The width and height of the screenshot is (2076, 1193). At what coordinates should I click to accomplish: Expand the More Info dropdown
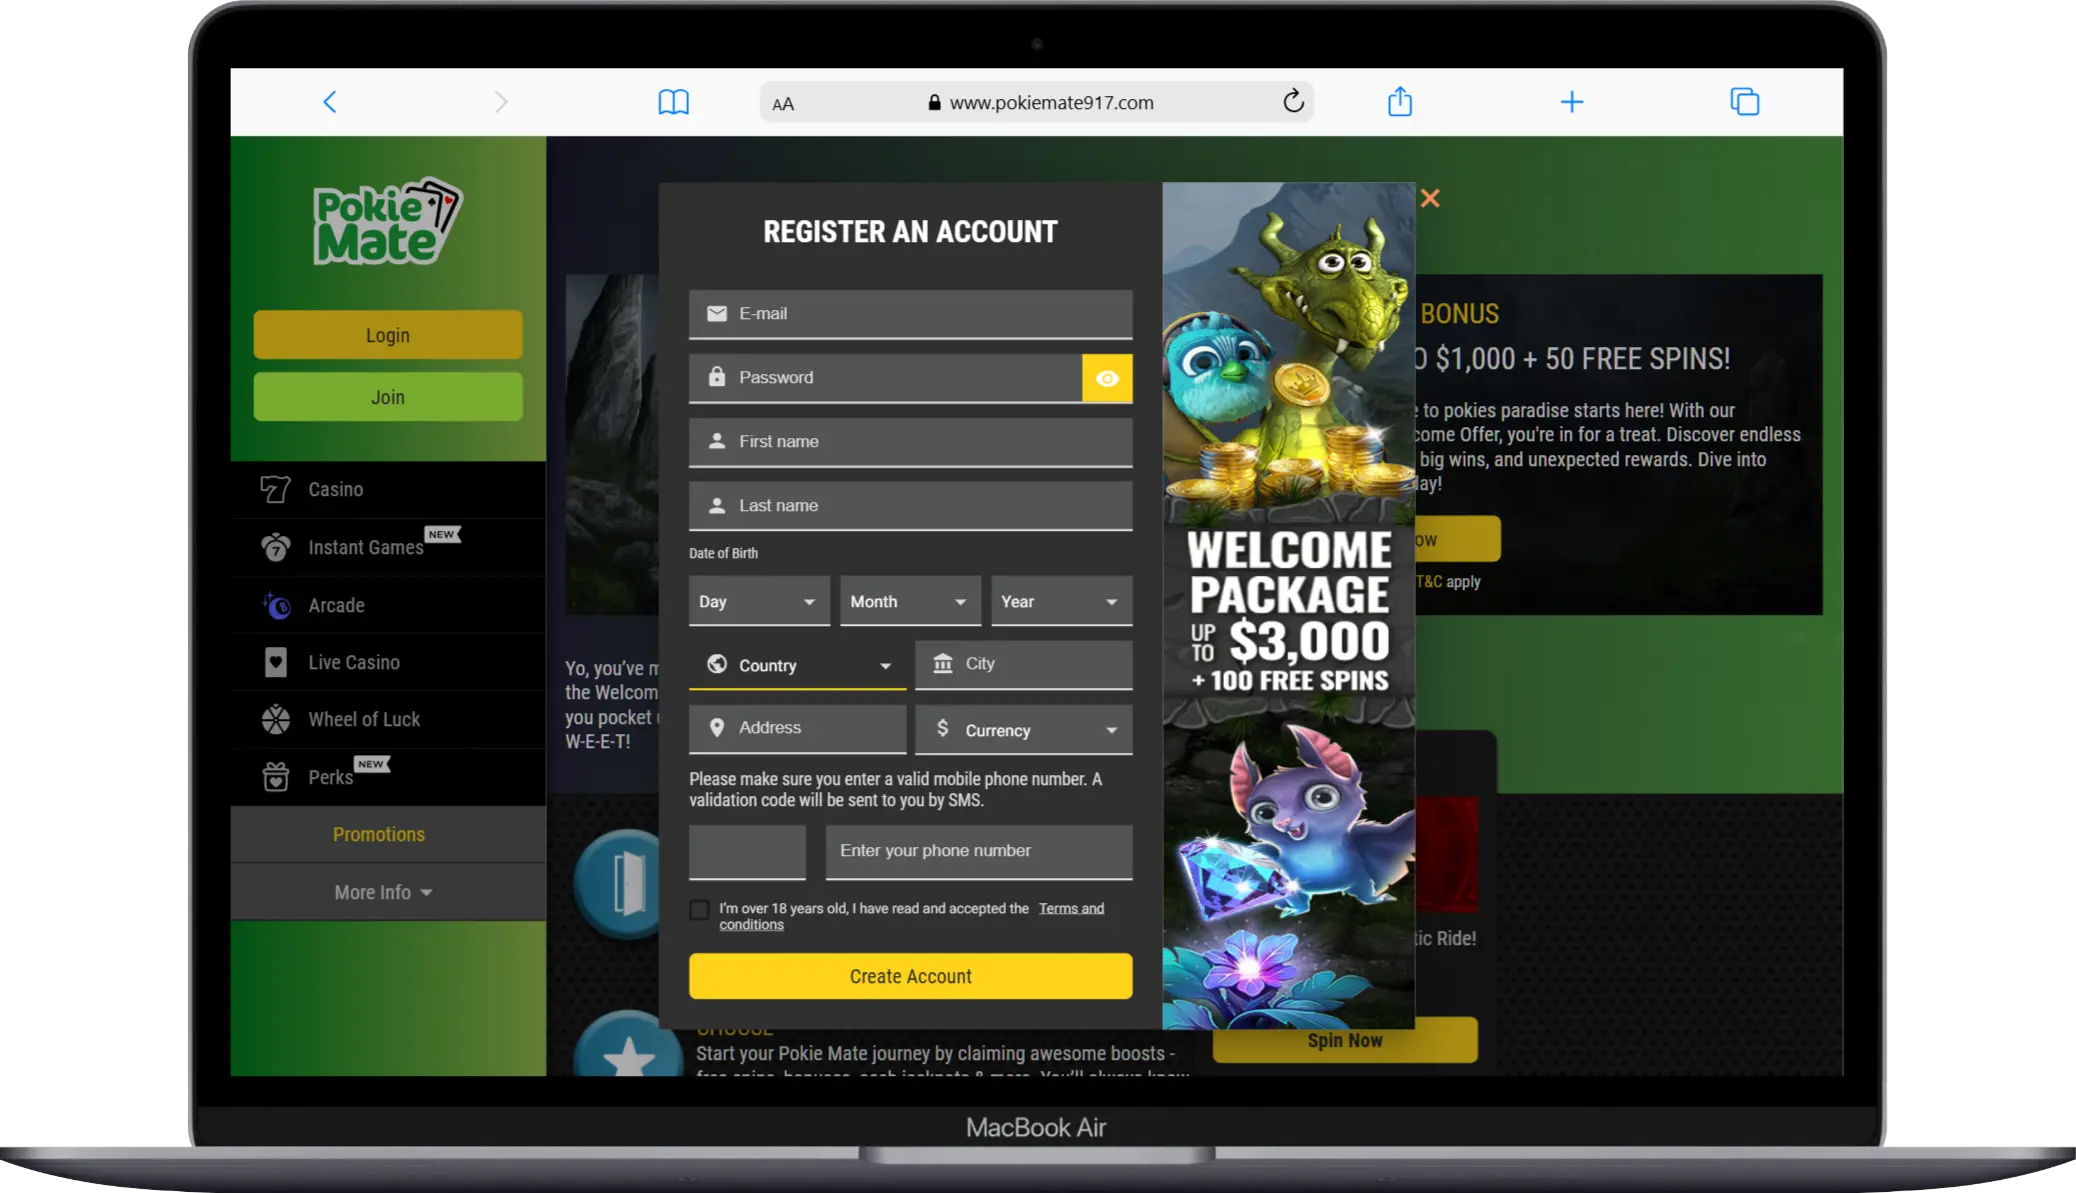pos(388,892)
